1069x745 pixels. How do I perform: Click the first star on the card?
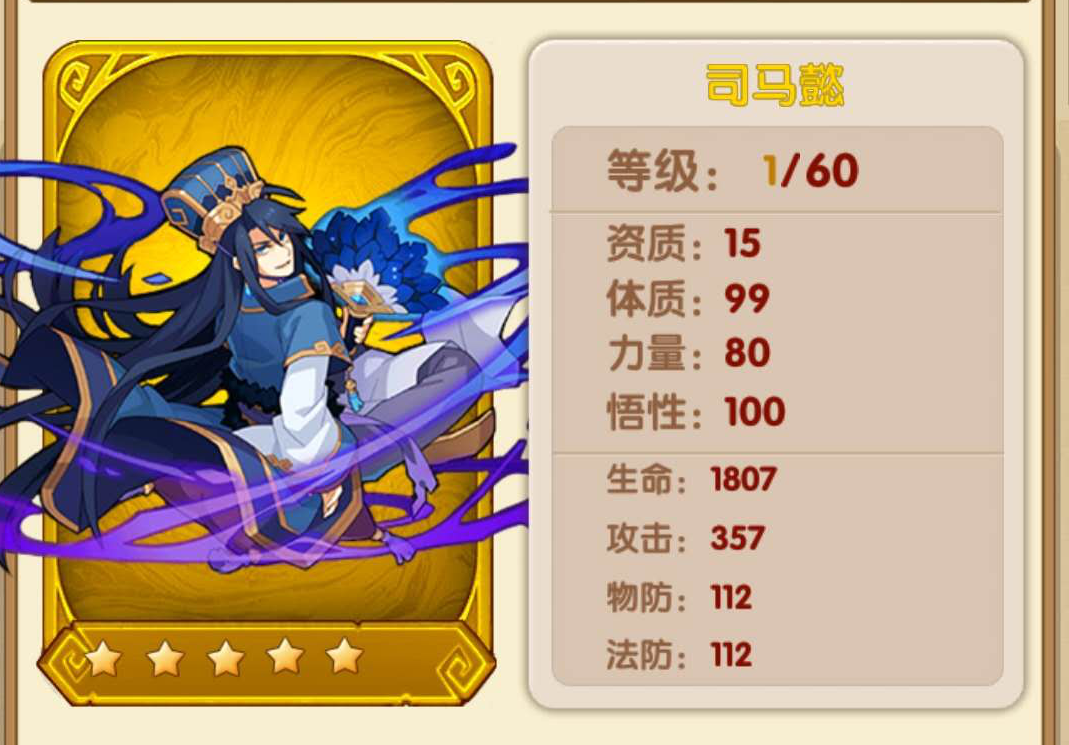[104, 658]
